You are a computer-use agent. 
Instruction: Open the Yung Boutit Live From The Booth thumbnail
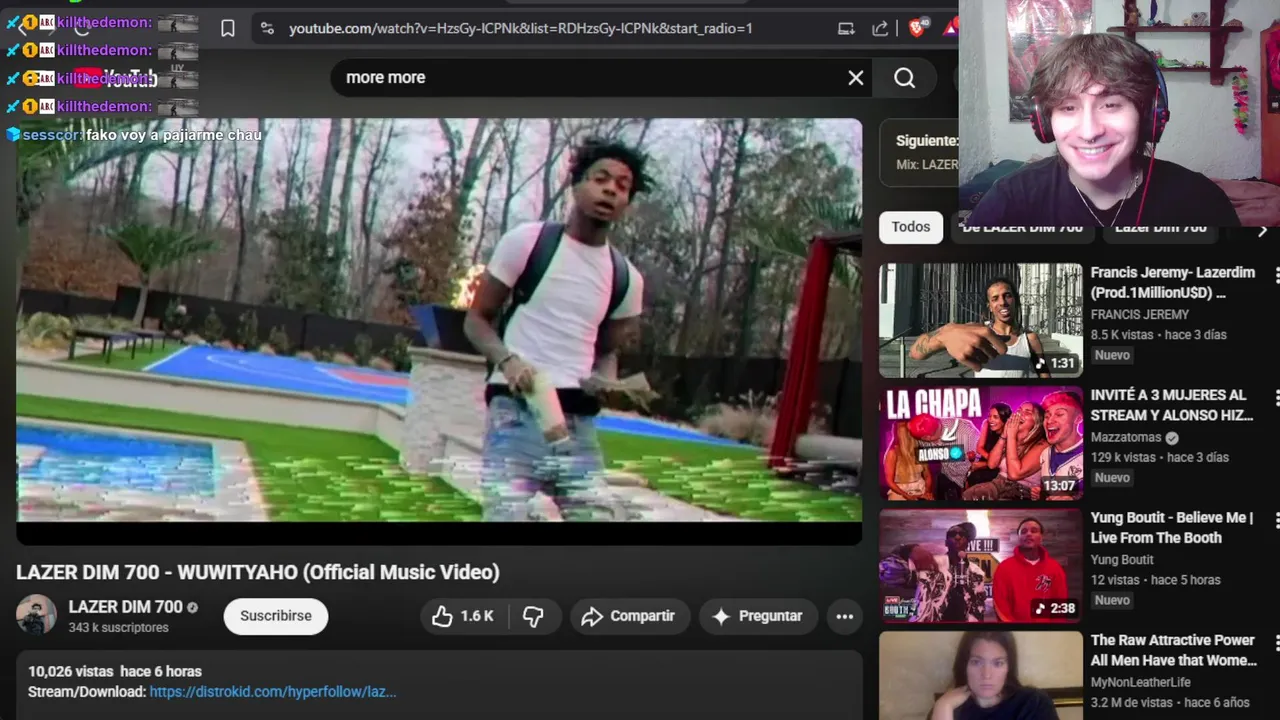(981, 566)
